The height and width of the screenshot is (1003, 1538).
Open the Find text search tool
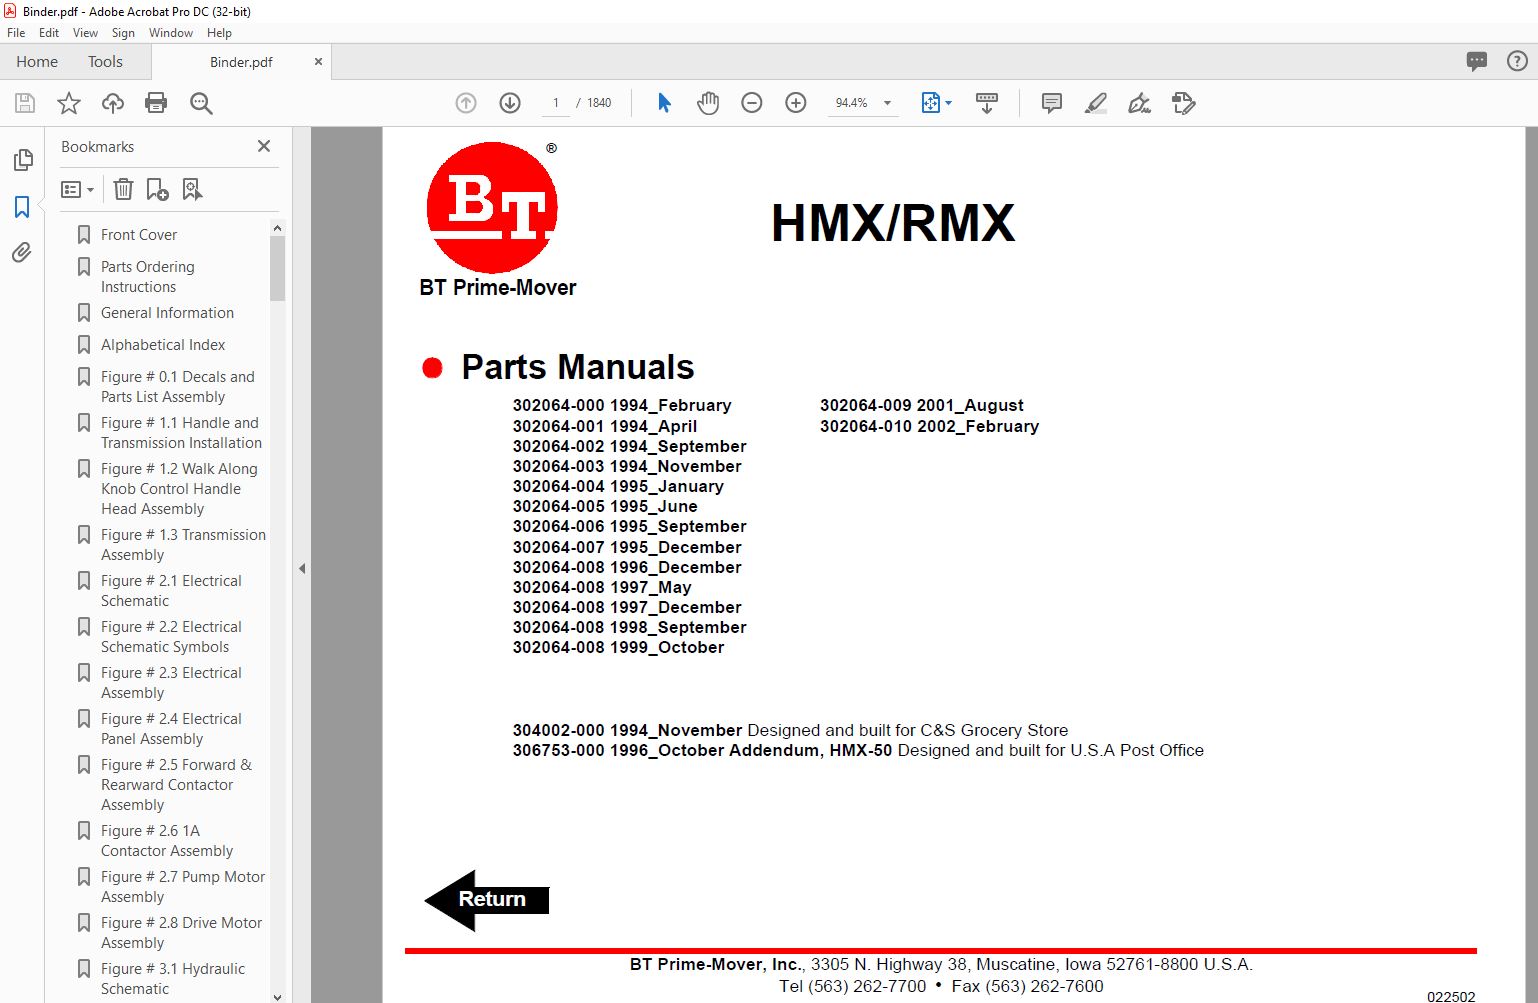pos(201,103)
